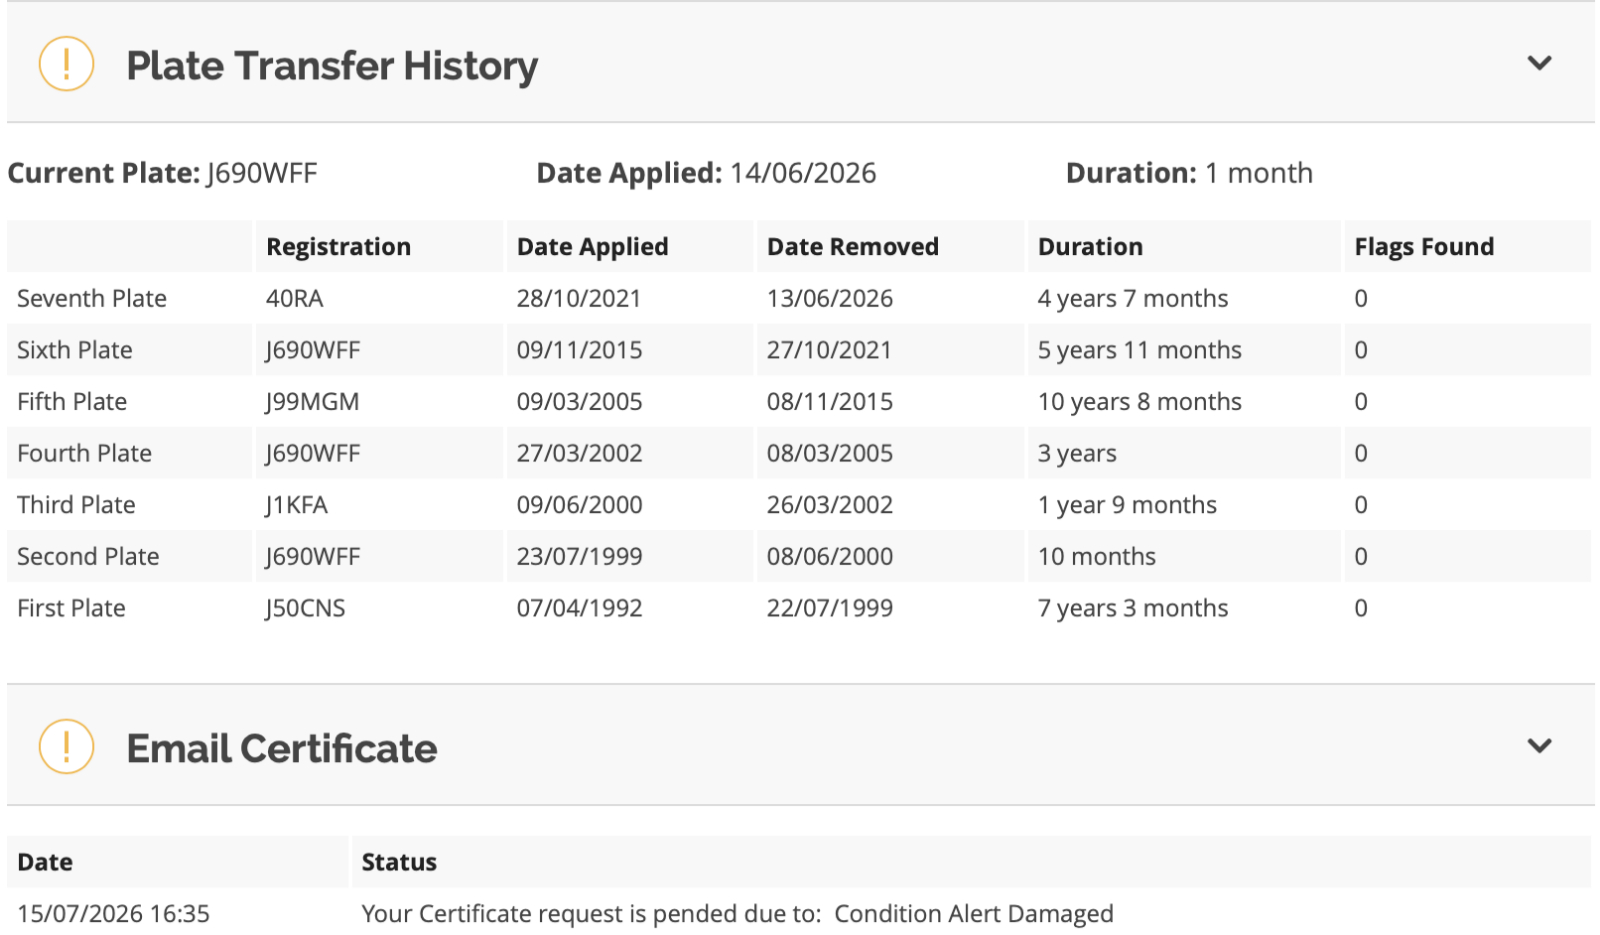Select the First Plate row label
The image size is (1600, 935).
(x=71, y=608)
